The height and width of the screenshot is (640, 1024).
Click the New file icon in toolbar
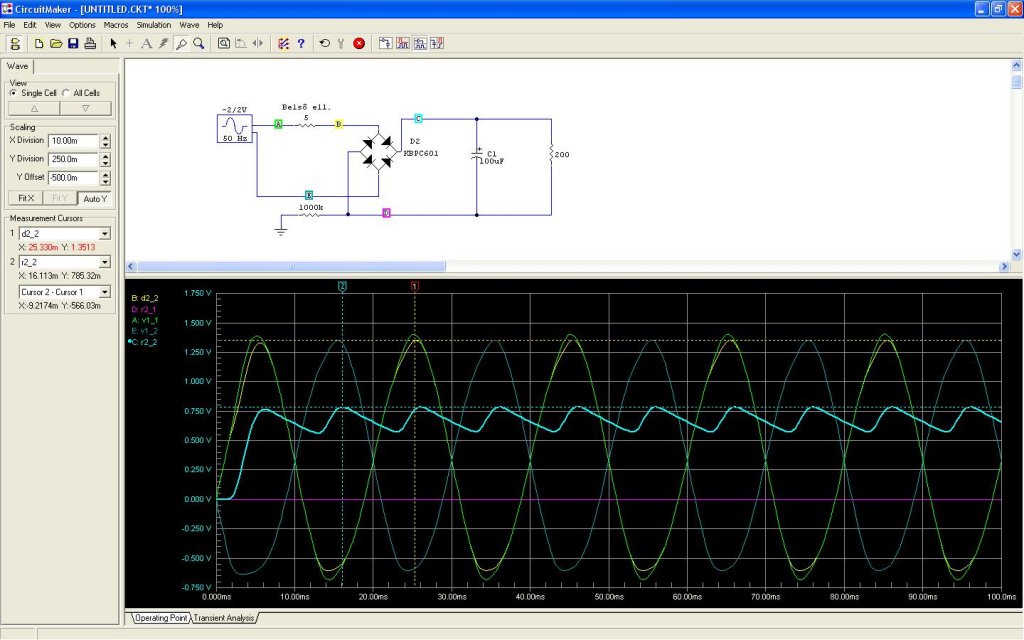39,43
